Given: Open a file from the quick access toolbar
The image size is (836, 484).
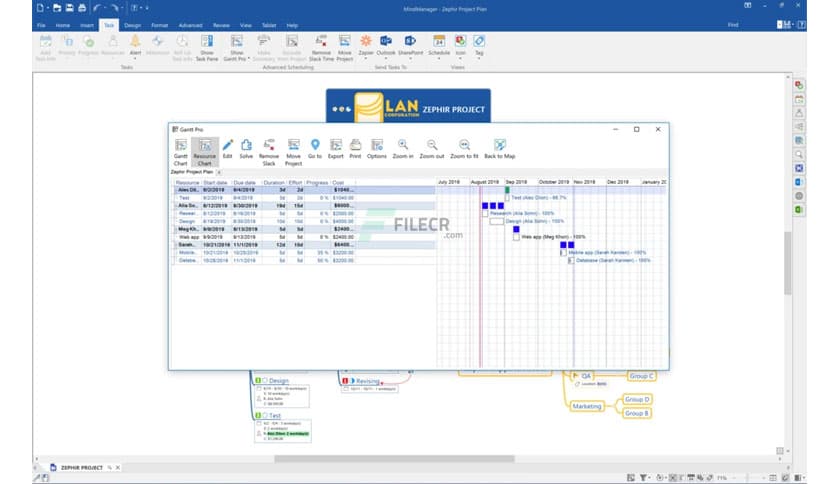Looking at the screenshot, I should (x=57, y=8).
